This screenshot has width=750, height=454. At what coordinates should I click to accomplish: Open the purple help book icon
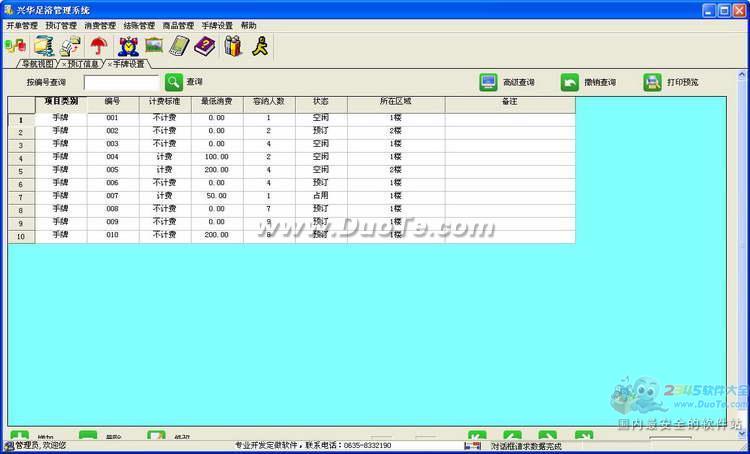tap(205, 46)
